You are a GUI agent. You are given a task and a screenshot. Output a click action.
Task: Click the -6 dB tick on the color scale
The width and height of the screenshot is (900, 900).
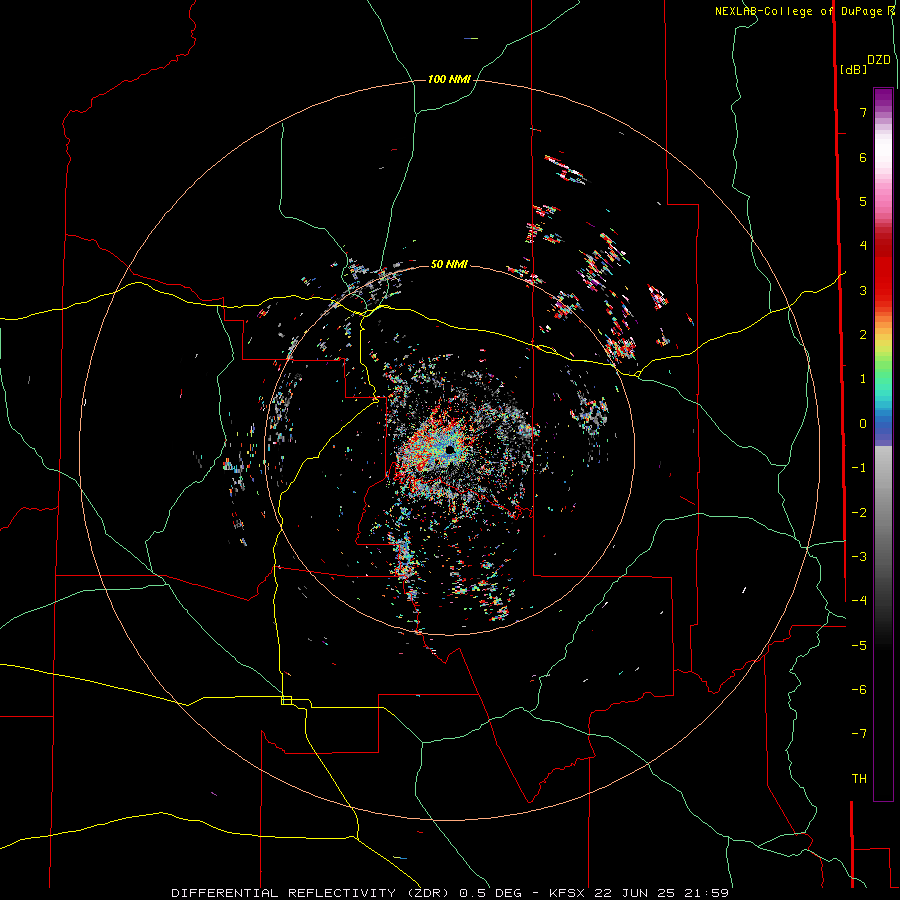point(859,690)
